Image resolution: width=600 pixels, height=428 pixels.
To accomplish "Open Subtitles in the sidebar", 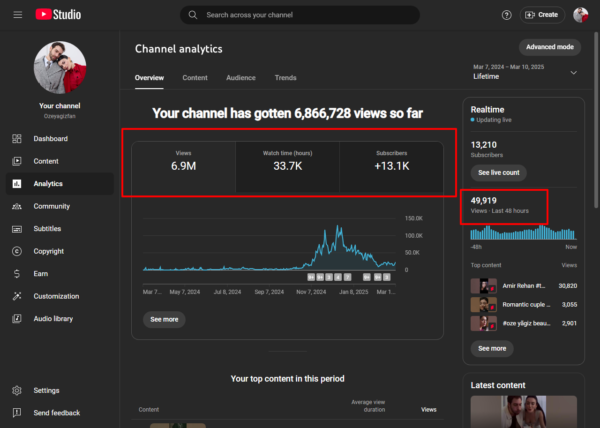I will [48, 228].
